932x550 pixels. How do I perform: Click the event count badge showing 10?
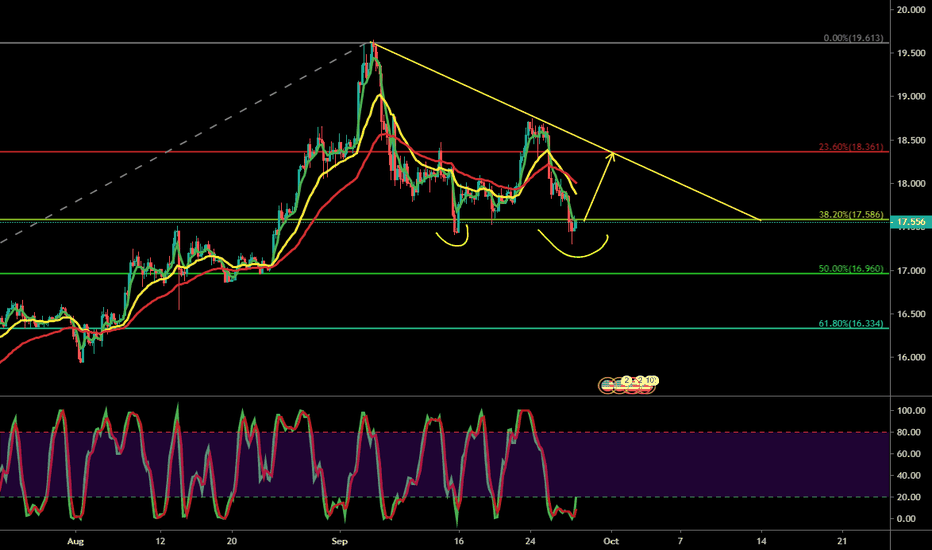pyautogui.click(x=651, y=380)
